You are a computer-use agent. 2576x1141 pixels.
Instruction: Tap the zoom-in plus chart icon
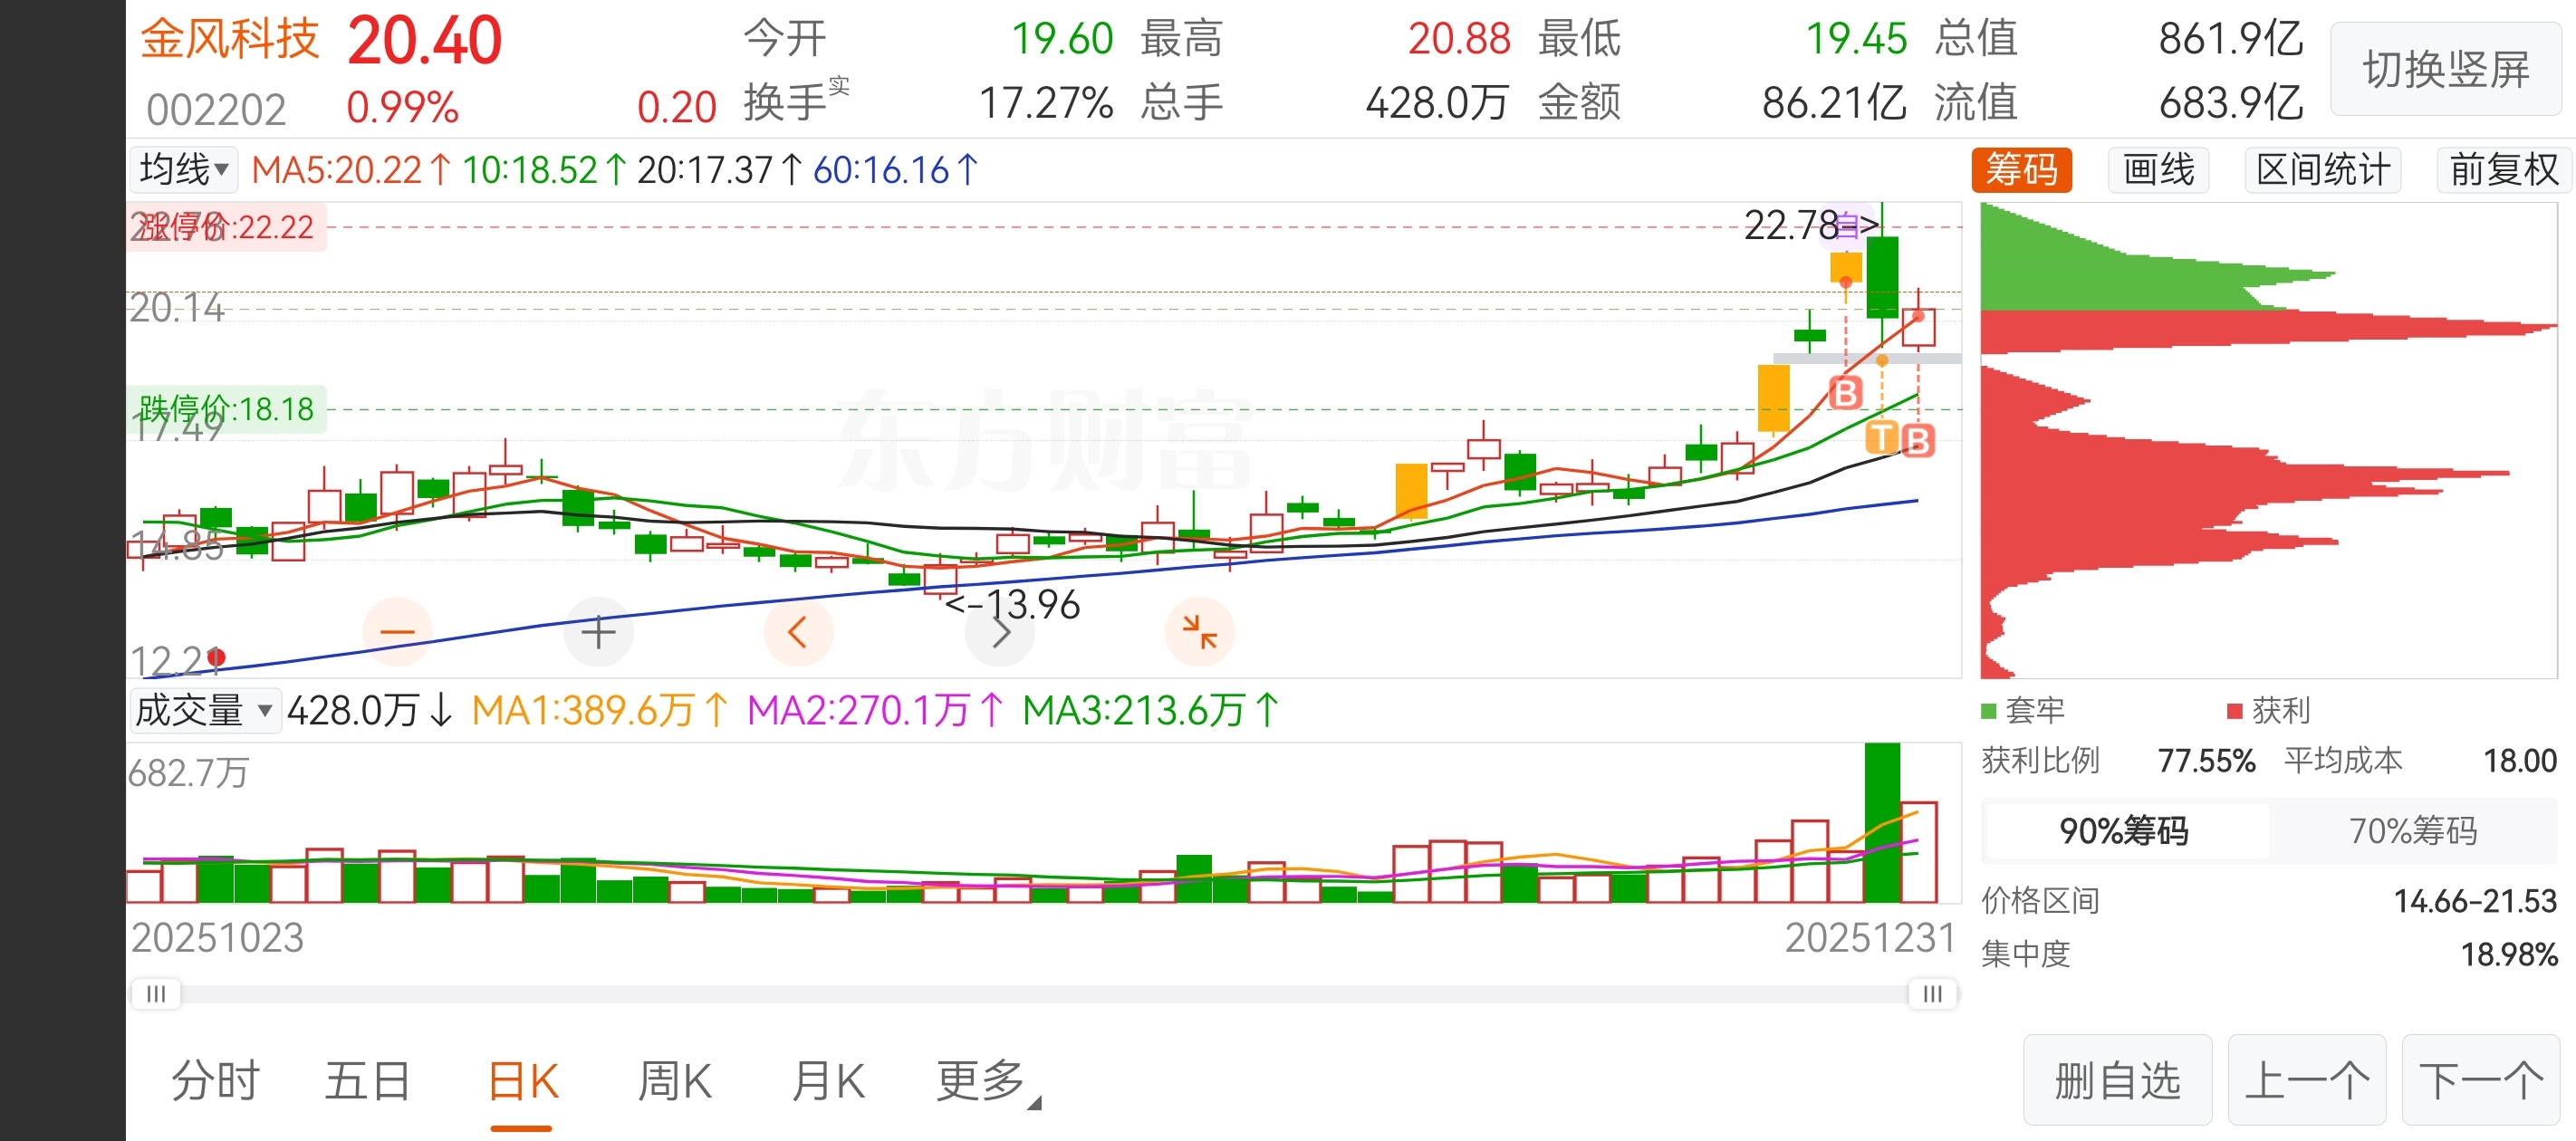[x=598, y=632]
